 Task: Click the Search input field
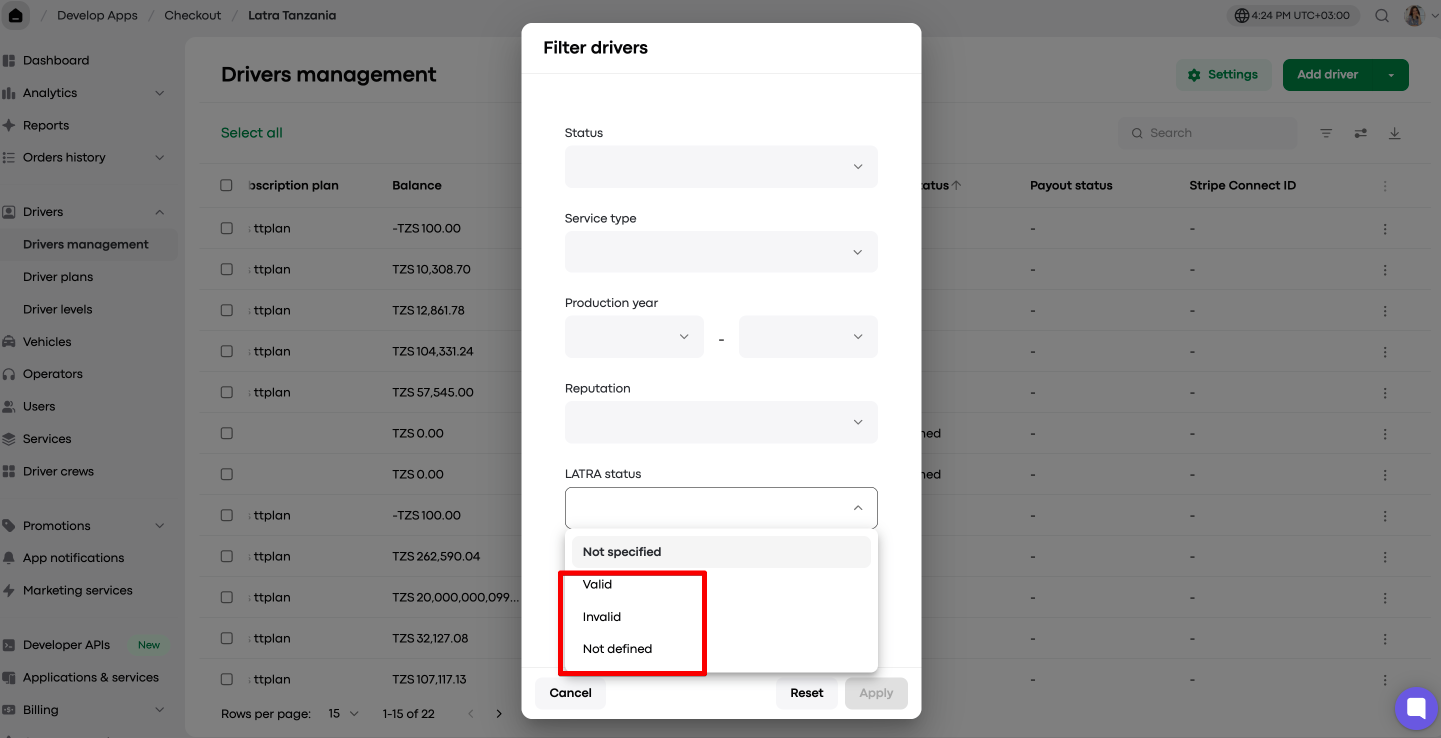1208,133
